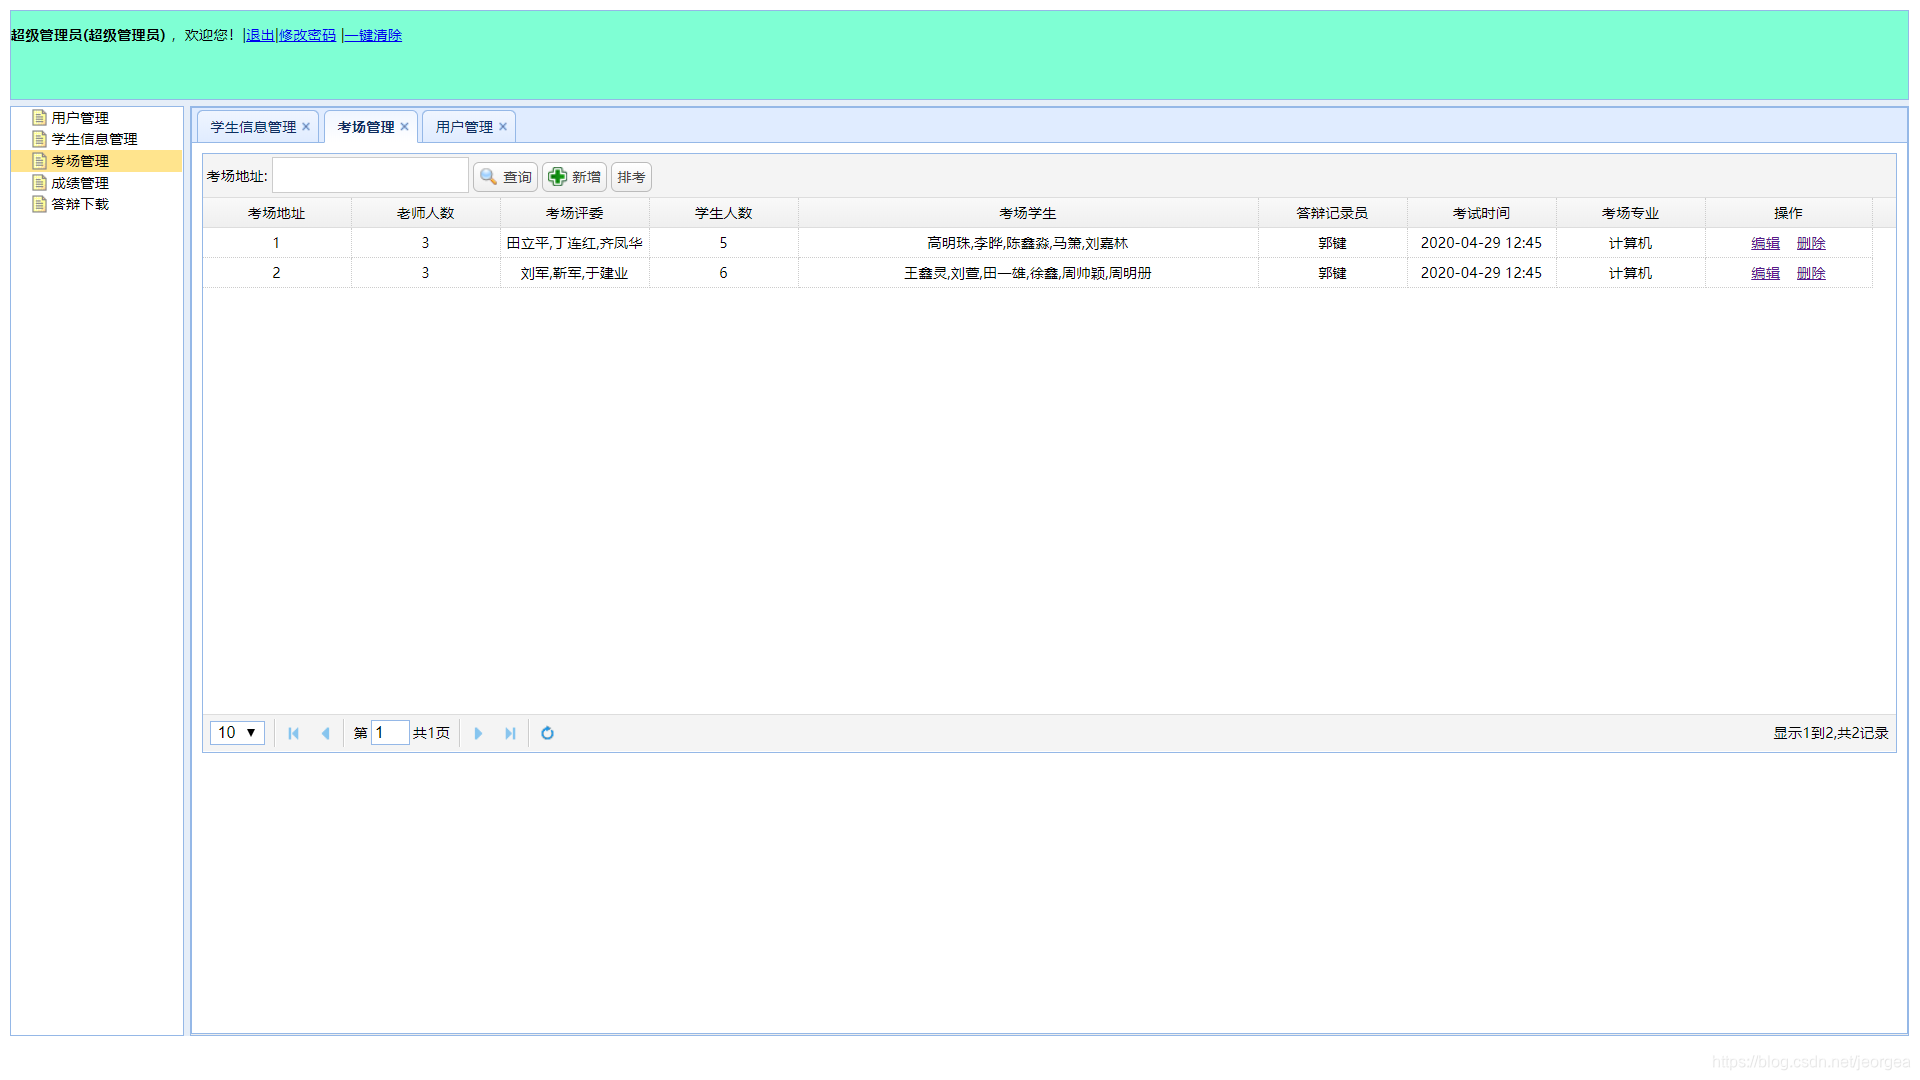Click 删除 for exam room 2
This screenshot has height=1080, width=1920.
(1811, 274)
